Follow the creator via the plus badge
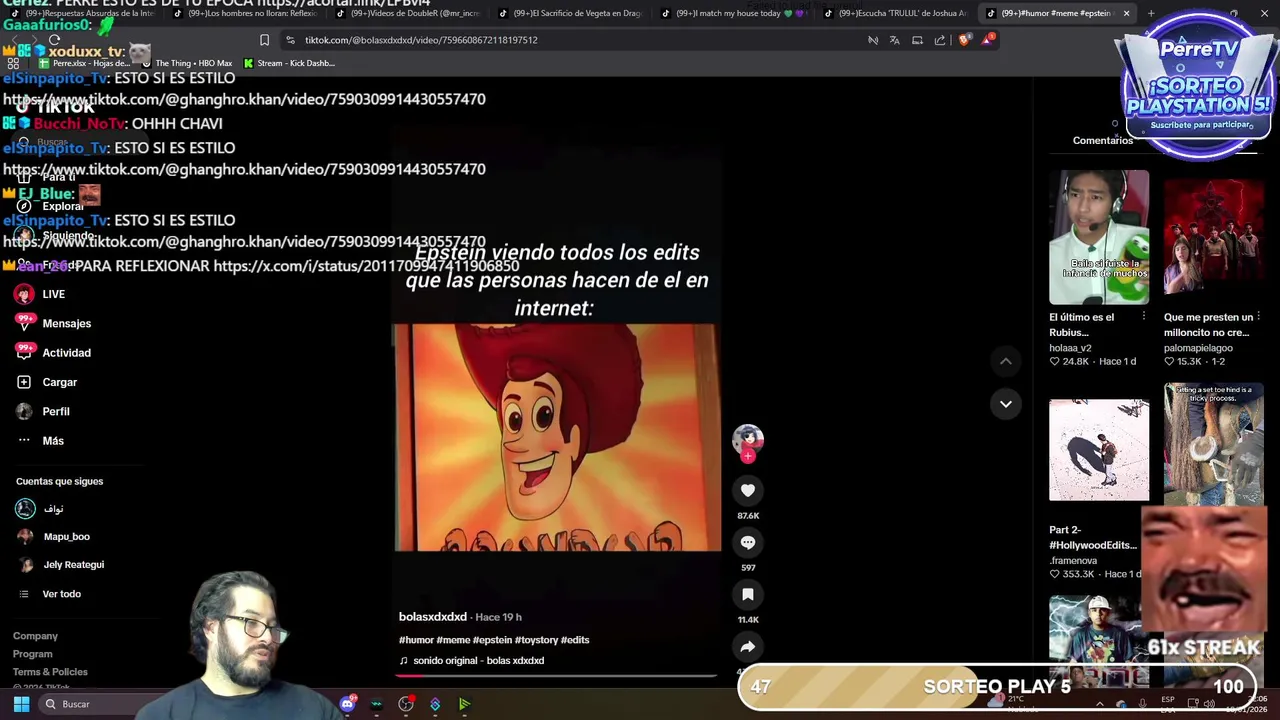The image size is (1280, 720). click(x=747, y=456)
